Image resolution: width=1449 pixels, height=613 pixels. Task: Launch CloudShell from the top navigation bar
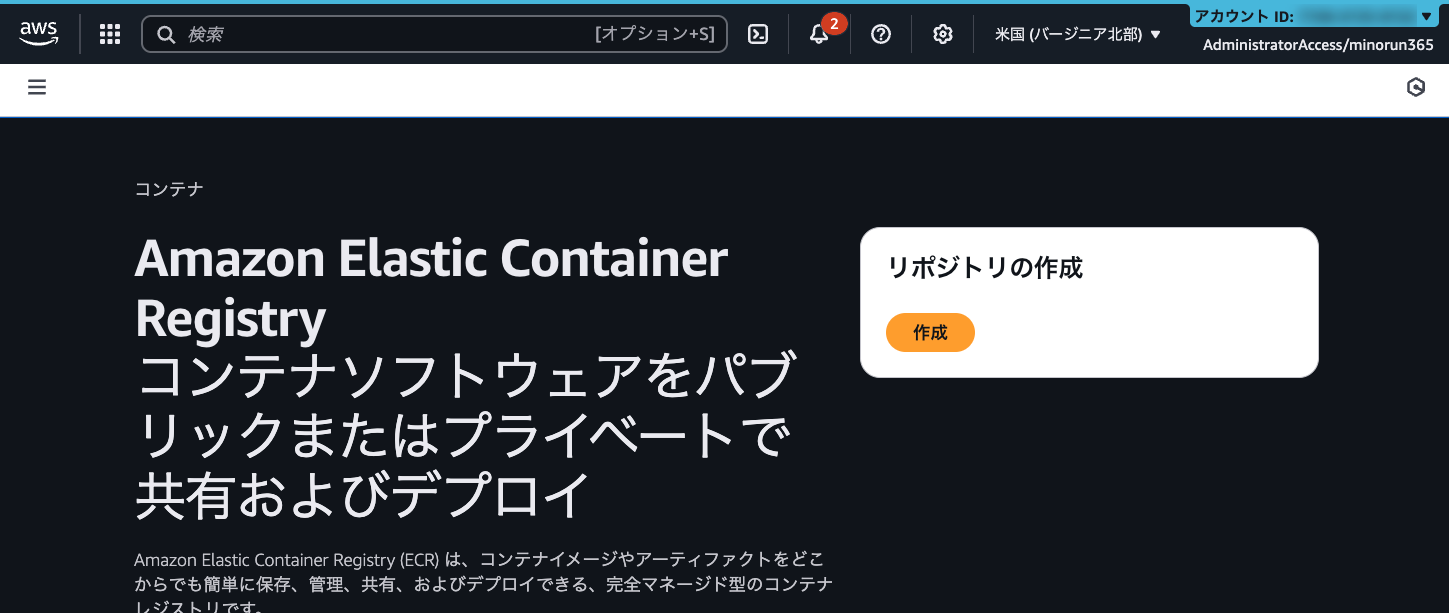point(757,33)
